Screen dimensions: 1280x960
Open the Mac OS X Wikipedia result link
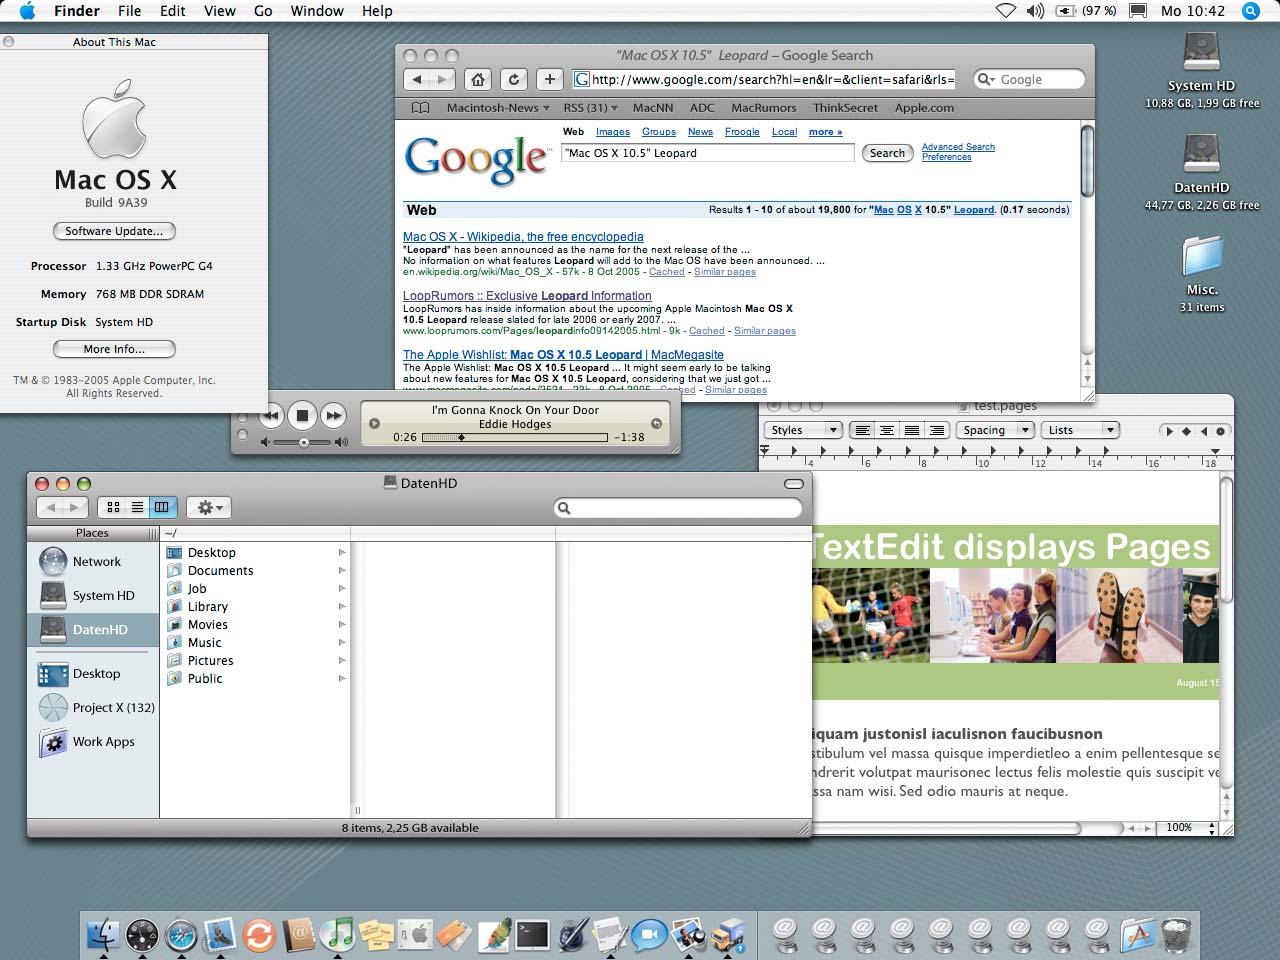tap(523, 237)
